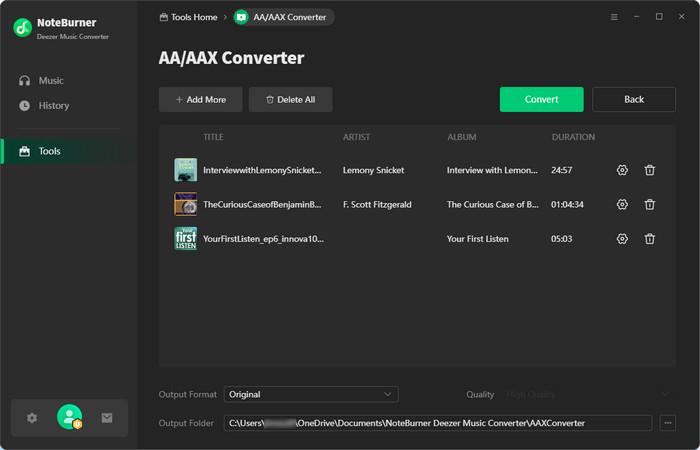Image resolution: width=700 pixels, height=450 pixels.
Task: Click the Back button
Action: click(x=634, y=100)
